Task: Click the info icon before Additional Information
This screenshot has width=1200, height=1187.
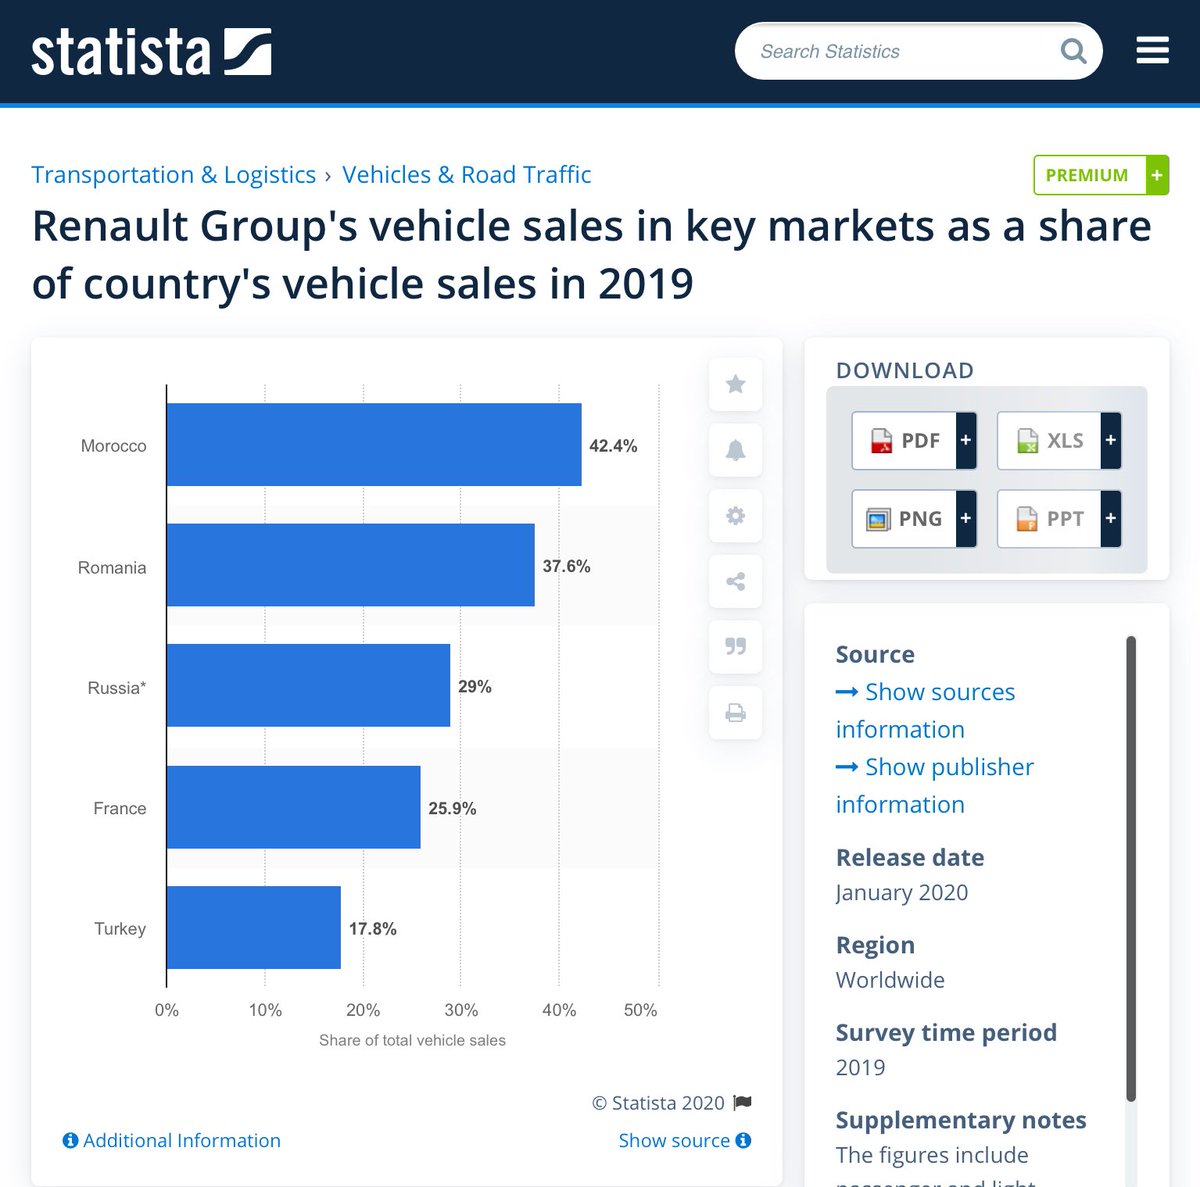Action: [x=70, y=1140]
